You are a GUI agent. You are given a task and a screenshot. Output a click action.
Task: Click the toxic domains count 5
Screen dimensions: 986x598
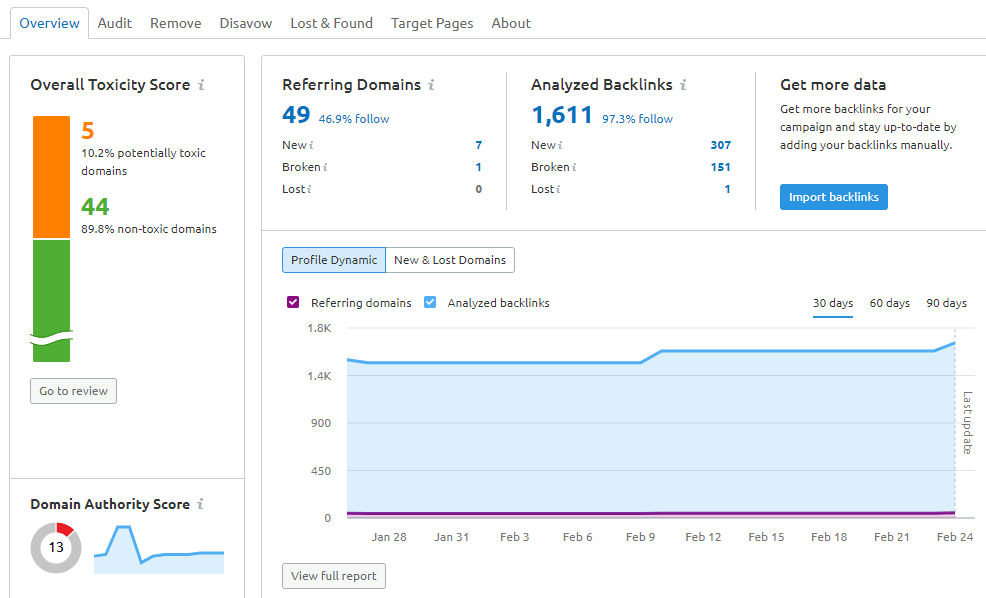click(88, 131)
